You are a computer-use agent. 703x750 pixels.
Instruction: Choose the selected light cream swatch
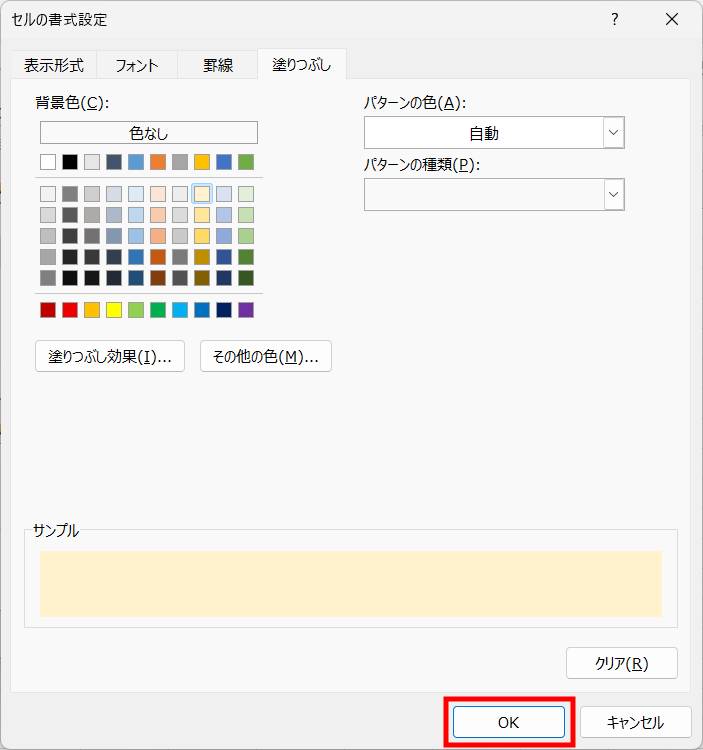pyautogui.click(x=202, y=194)
